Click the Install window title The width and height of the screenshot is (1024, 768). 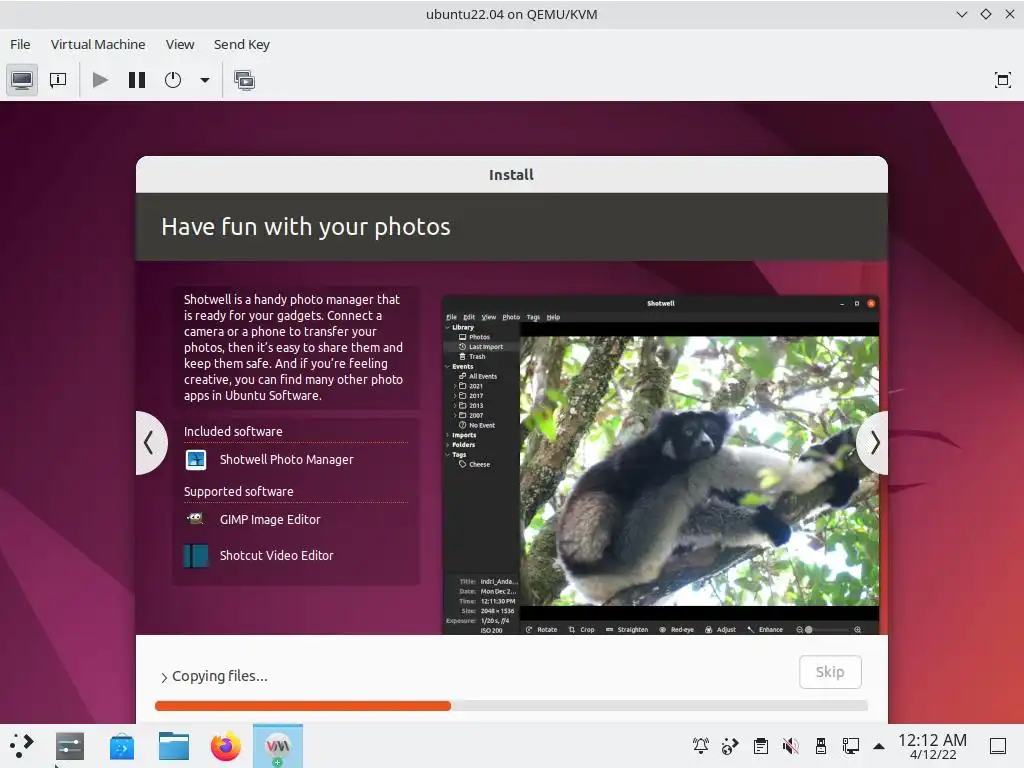coord(511,175)
